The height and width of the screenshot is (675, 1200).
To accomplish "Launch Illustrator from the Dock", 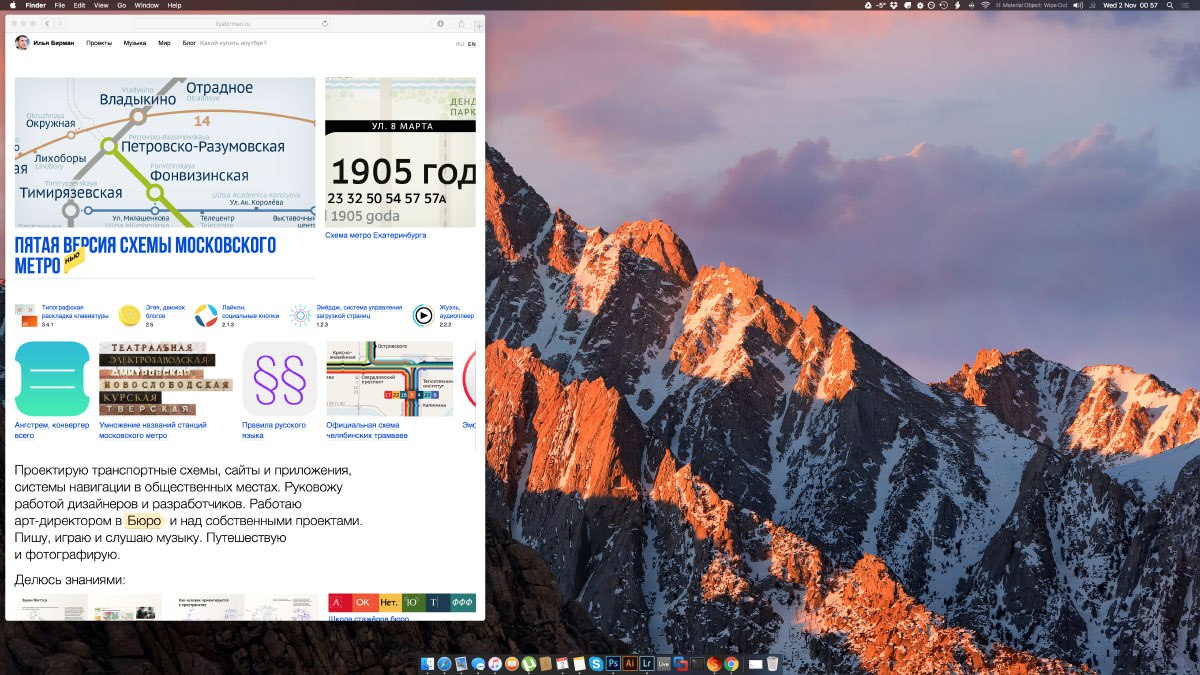I will coord(630,663).
